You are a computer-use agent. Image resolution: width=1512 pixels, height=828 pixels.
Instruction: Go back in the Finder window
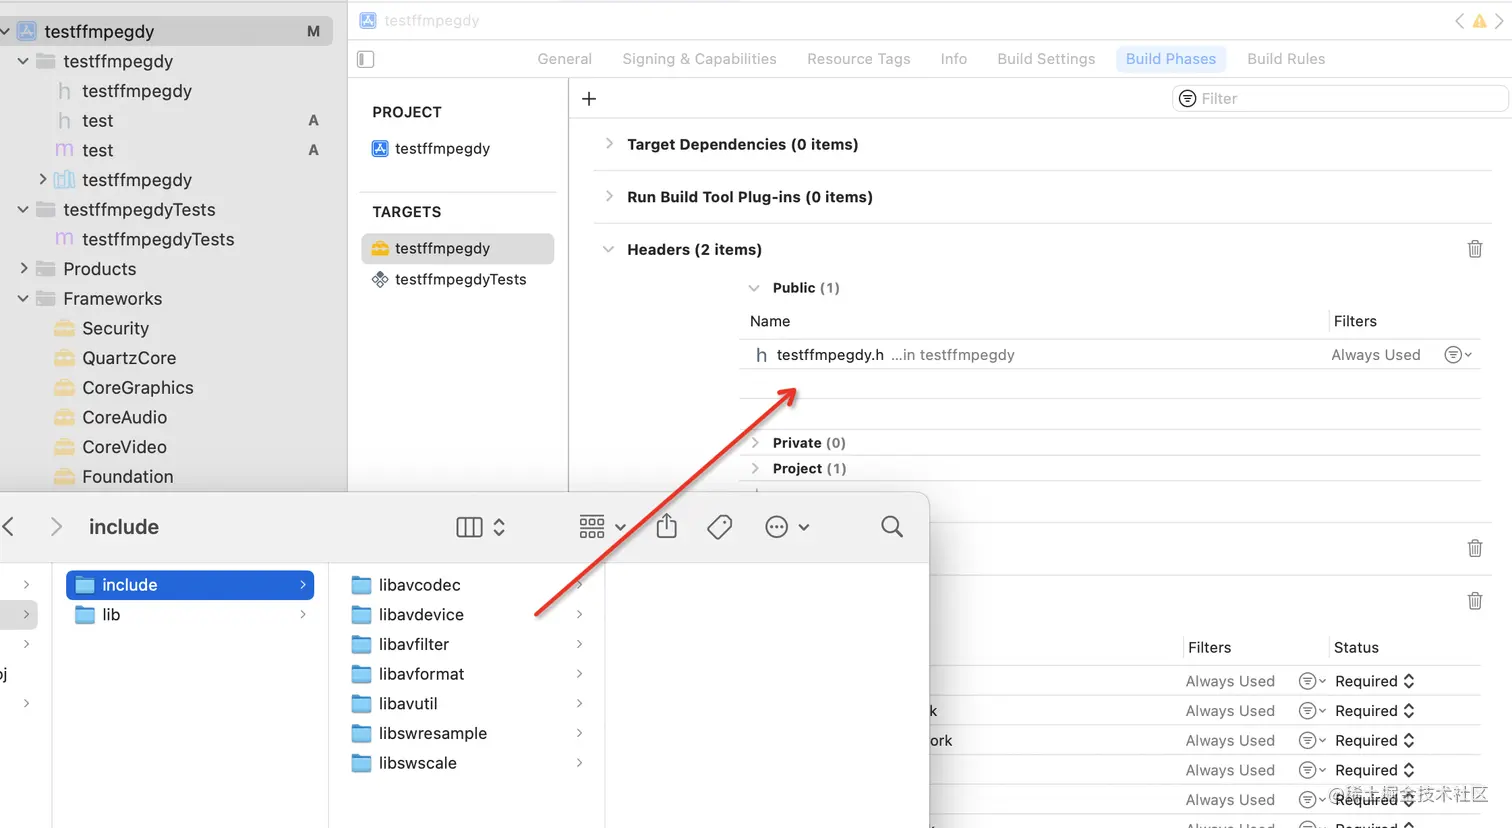point(9,527)
